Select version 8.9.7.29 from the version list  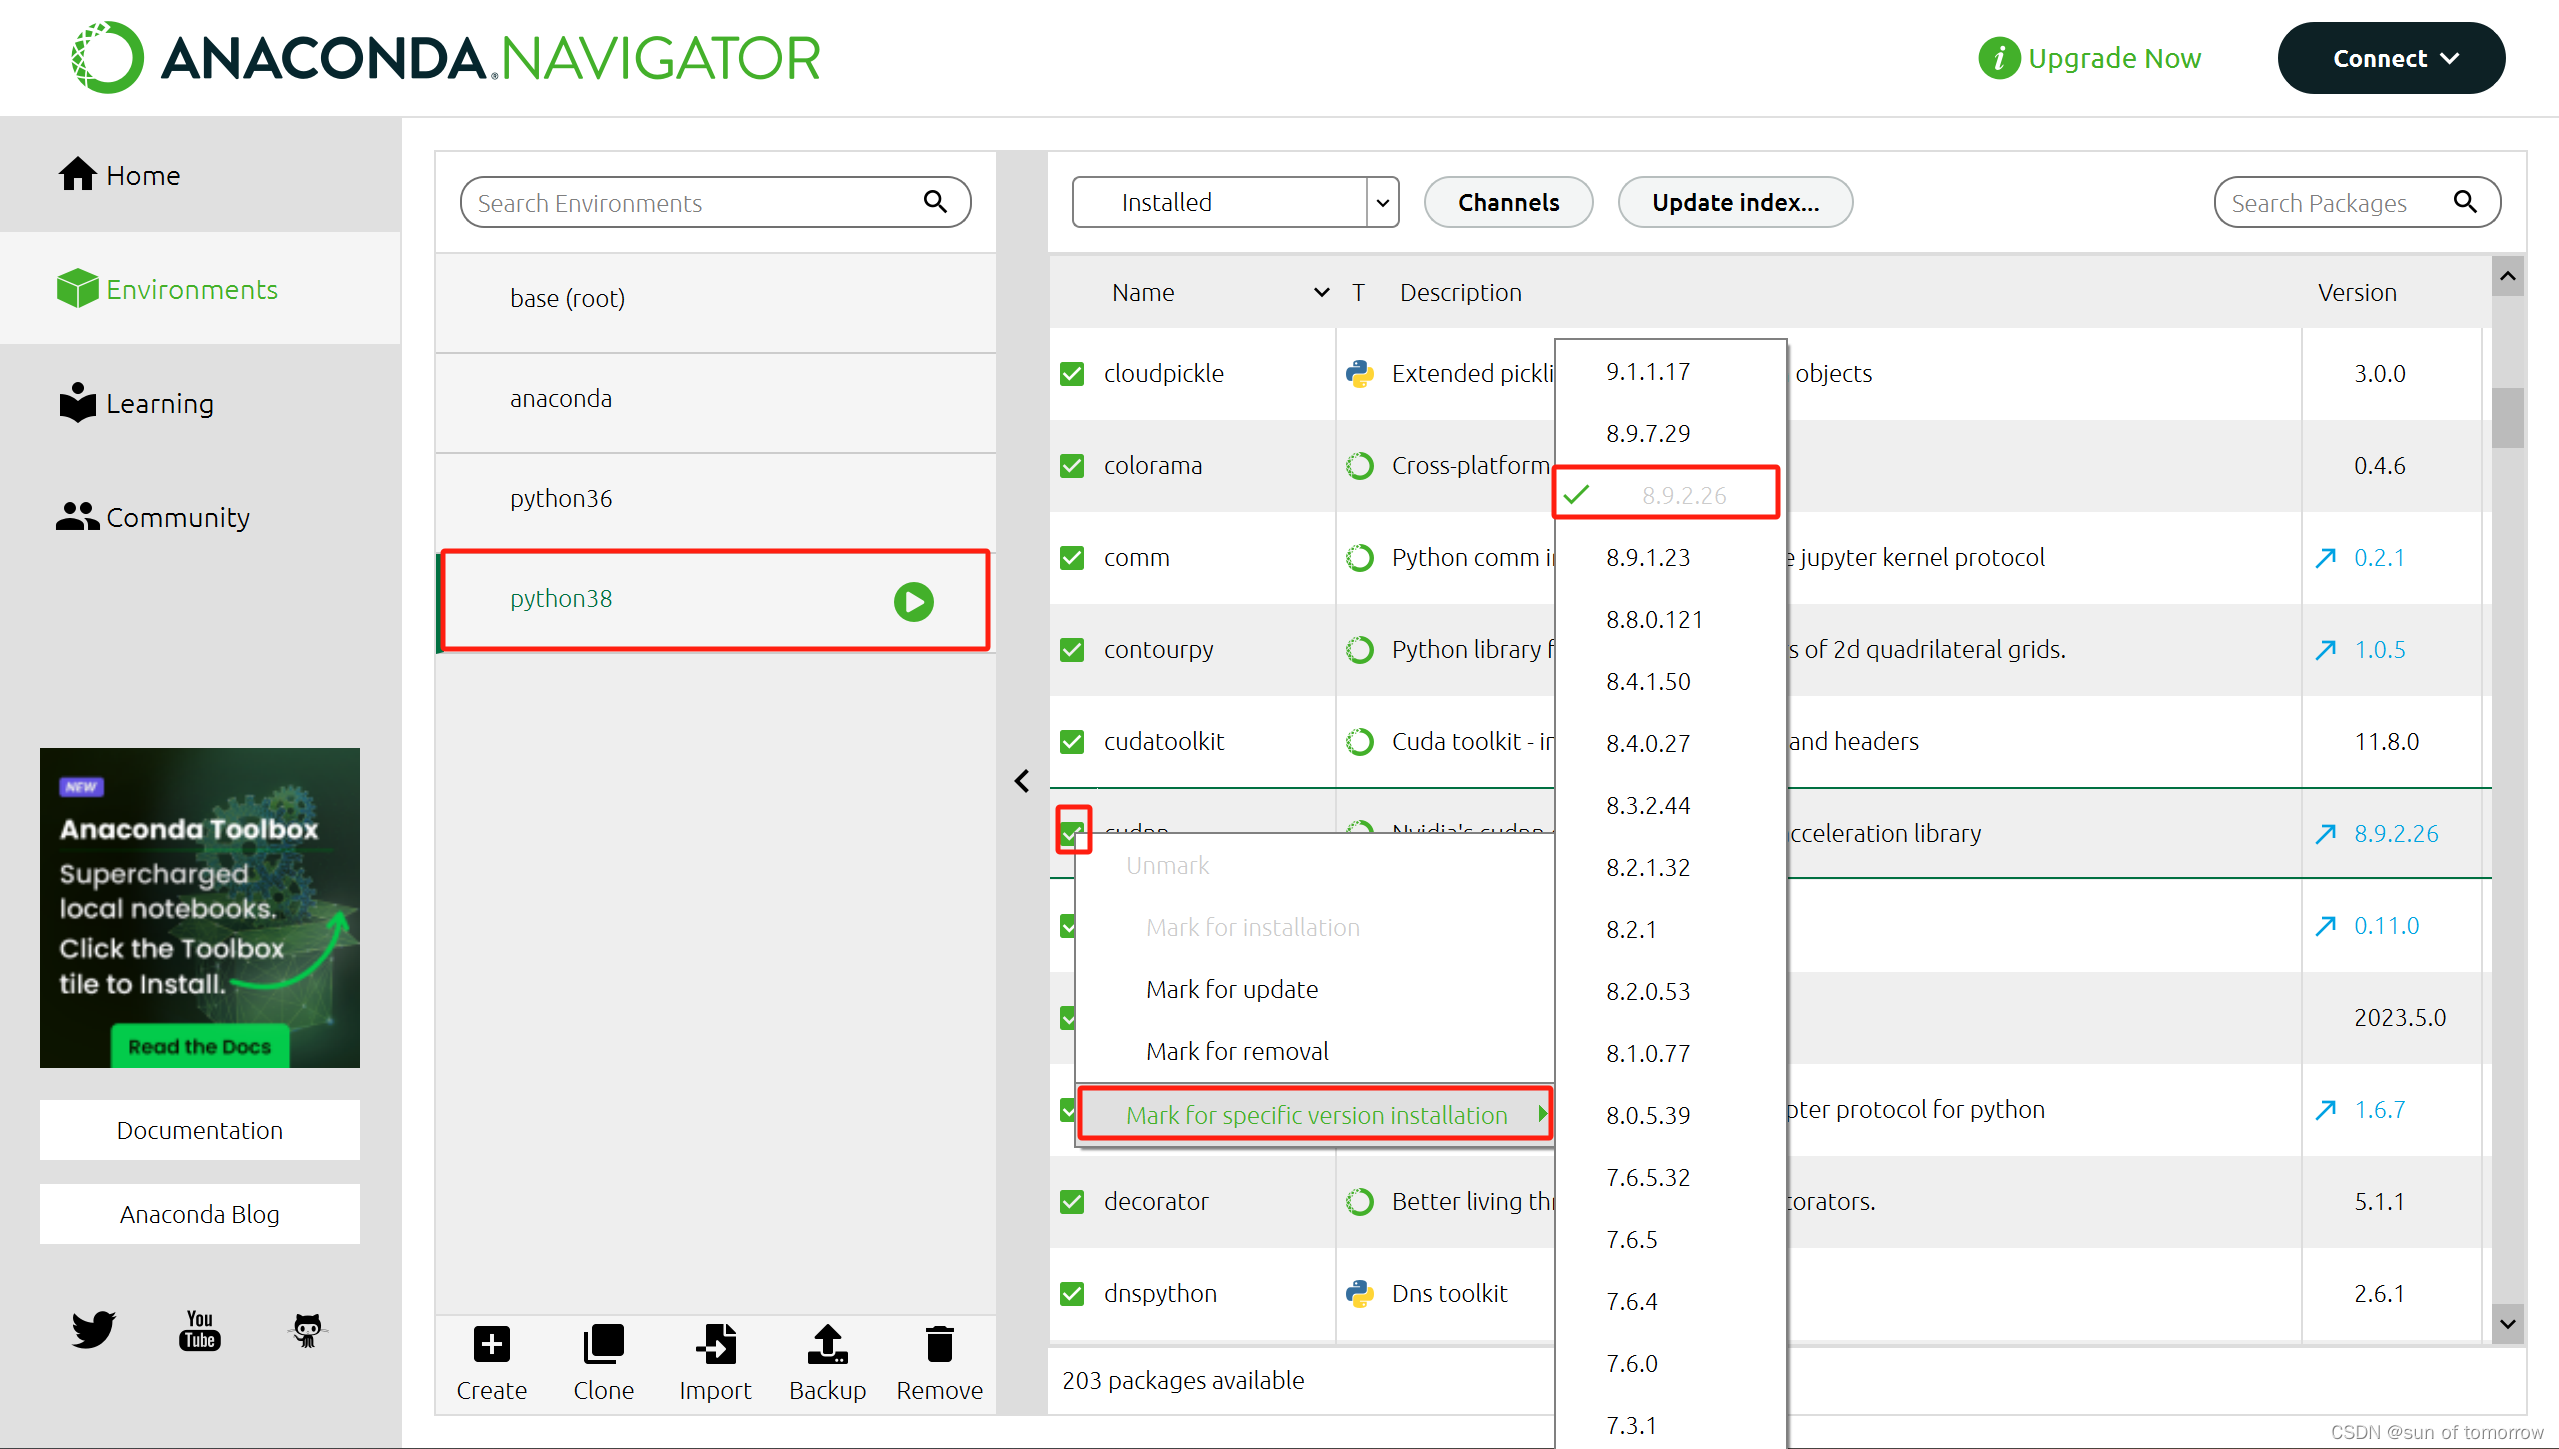pos(1648,434)
